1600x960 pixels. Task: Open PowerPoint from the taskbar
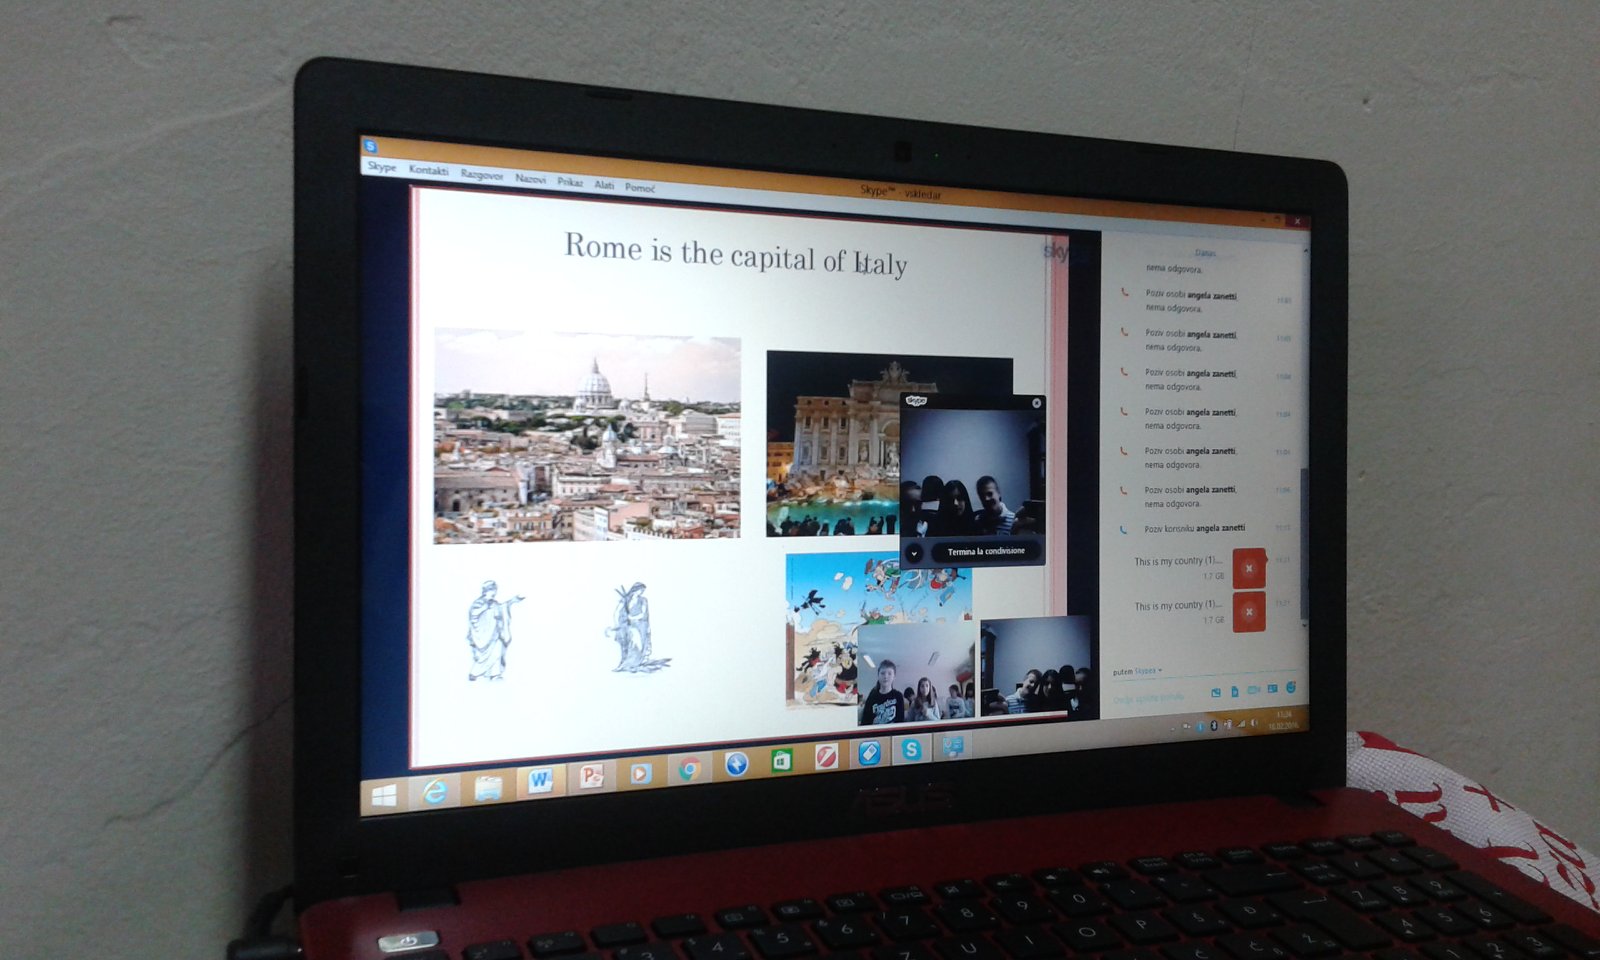point(591,776)
